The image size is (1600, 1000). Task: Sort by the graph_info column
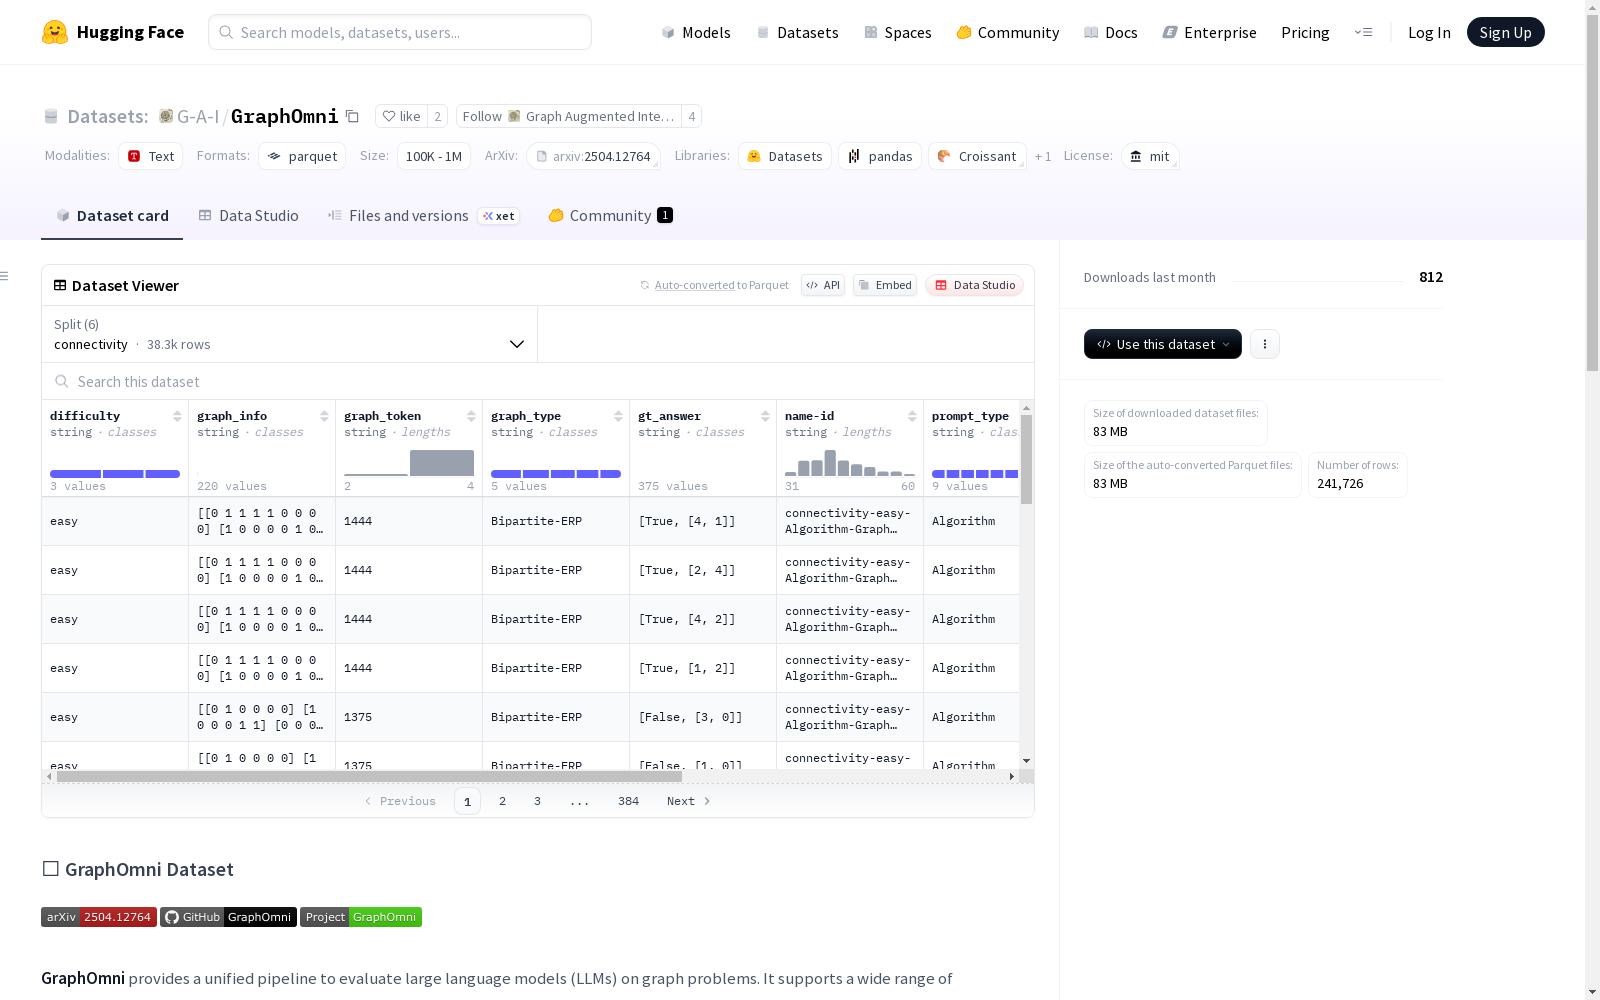pos(324,416)
